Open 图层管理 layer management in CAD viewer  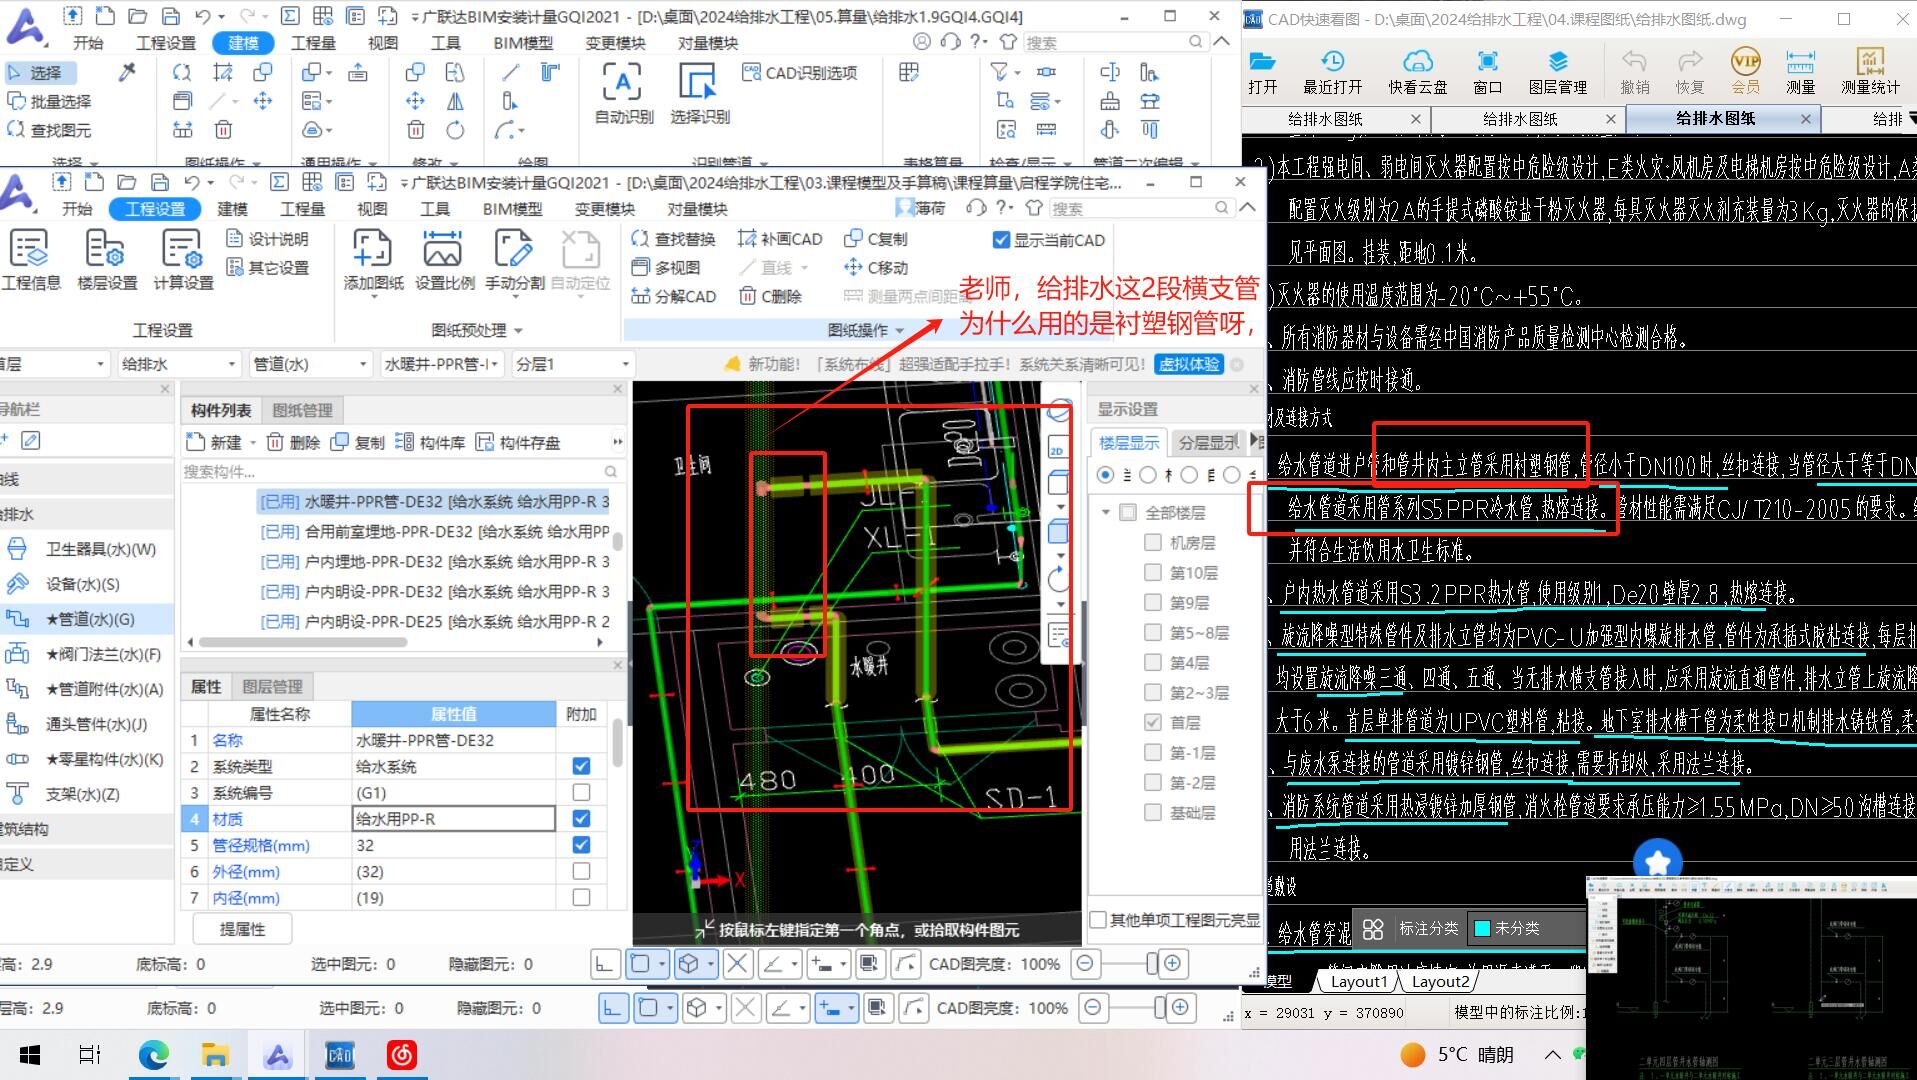pos(1558,72)
